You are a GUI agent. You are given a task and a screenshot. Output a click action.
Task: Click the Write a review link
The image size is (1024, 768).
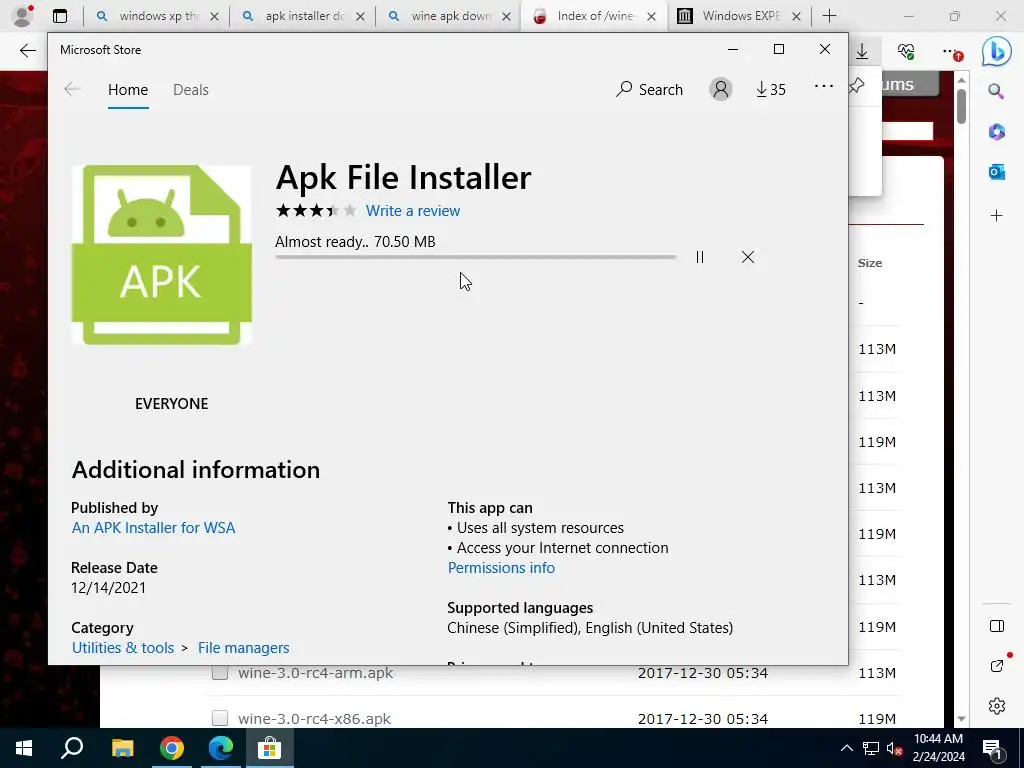(x=413, y=211)
